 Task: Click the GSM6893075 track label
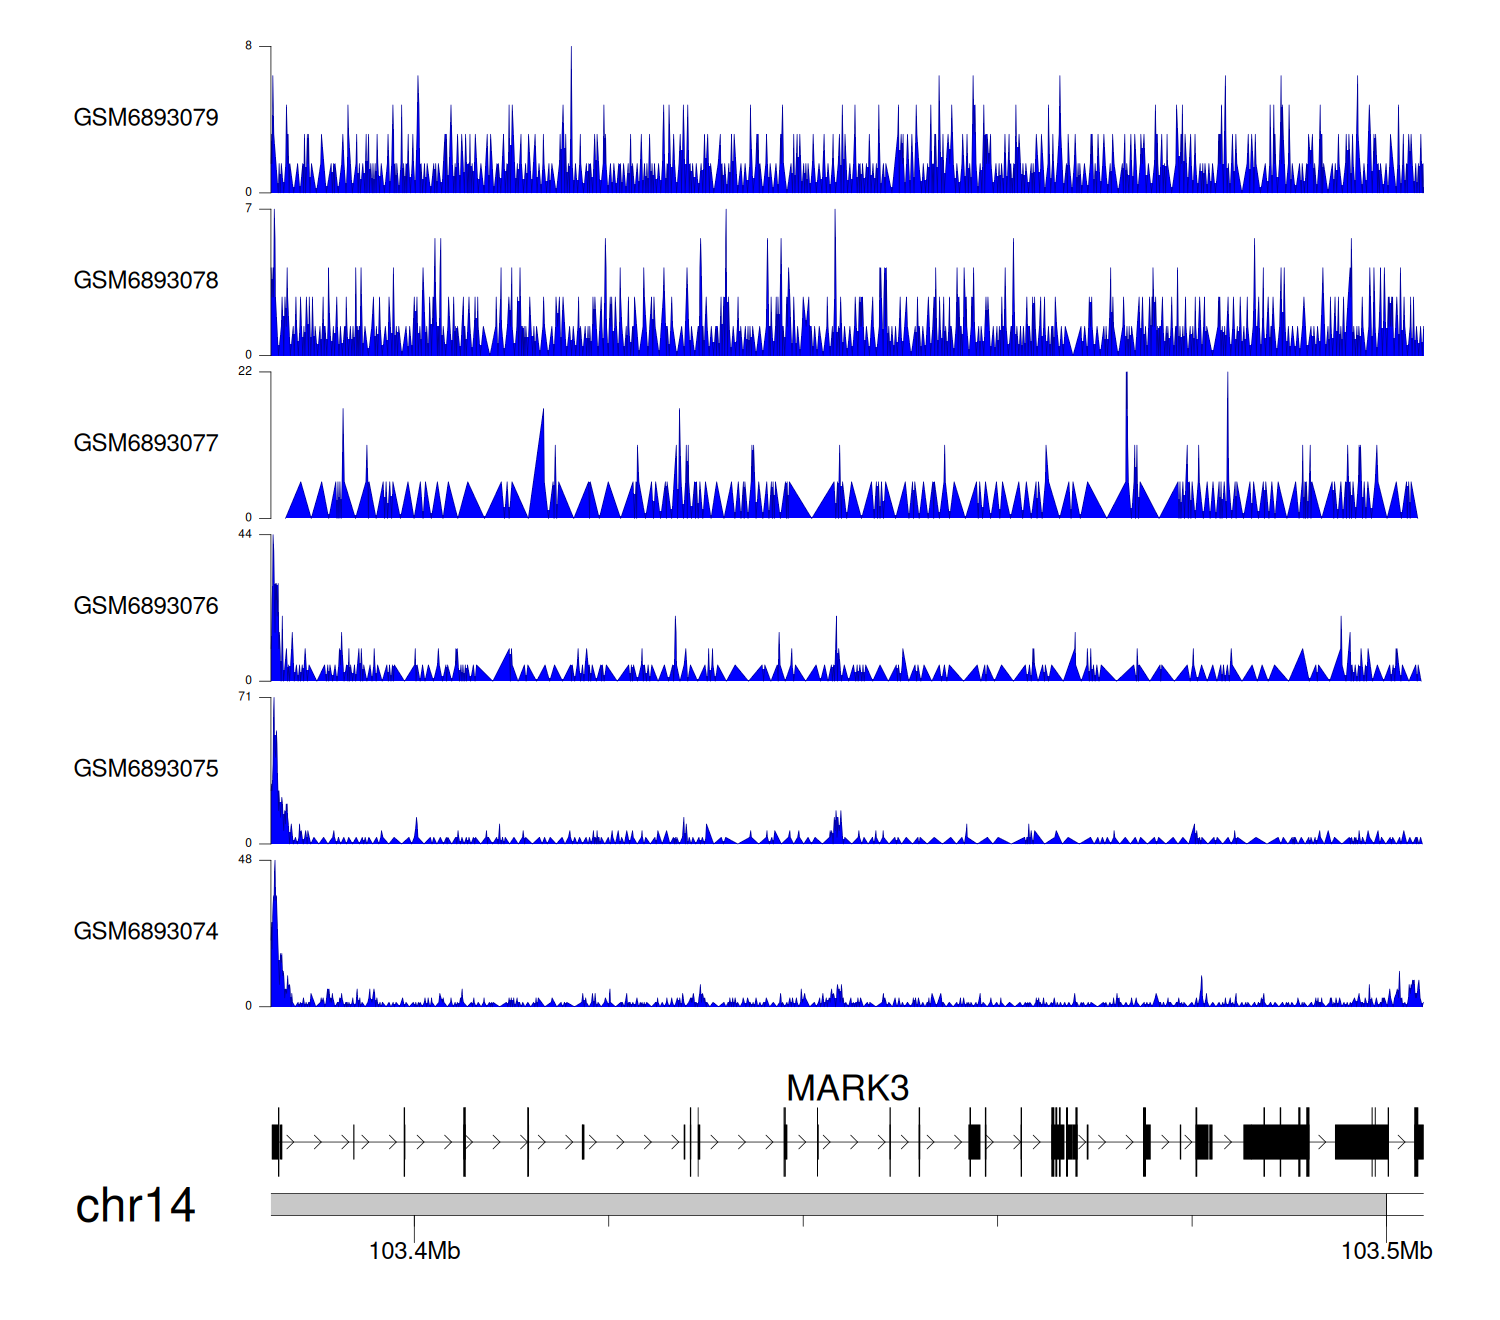click(146, 769)
